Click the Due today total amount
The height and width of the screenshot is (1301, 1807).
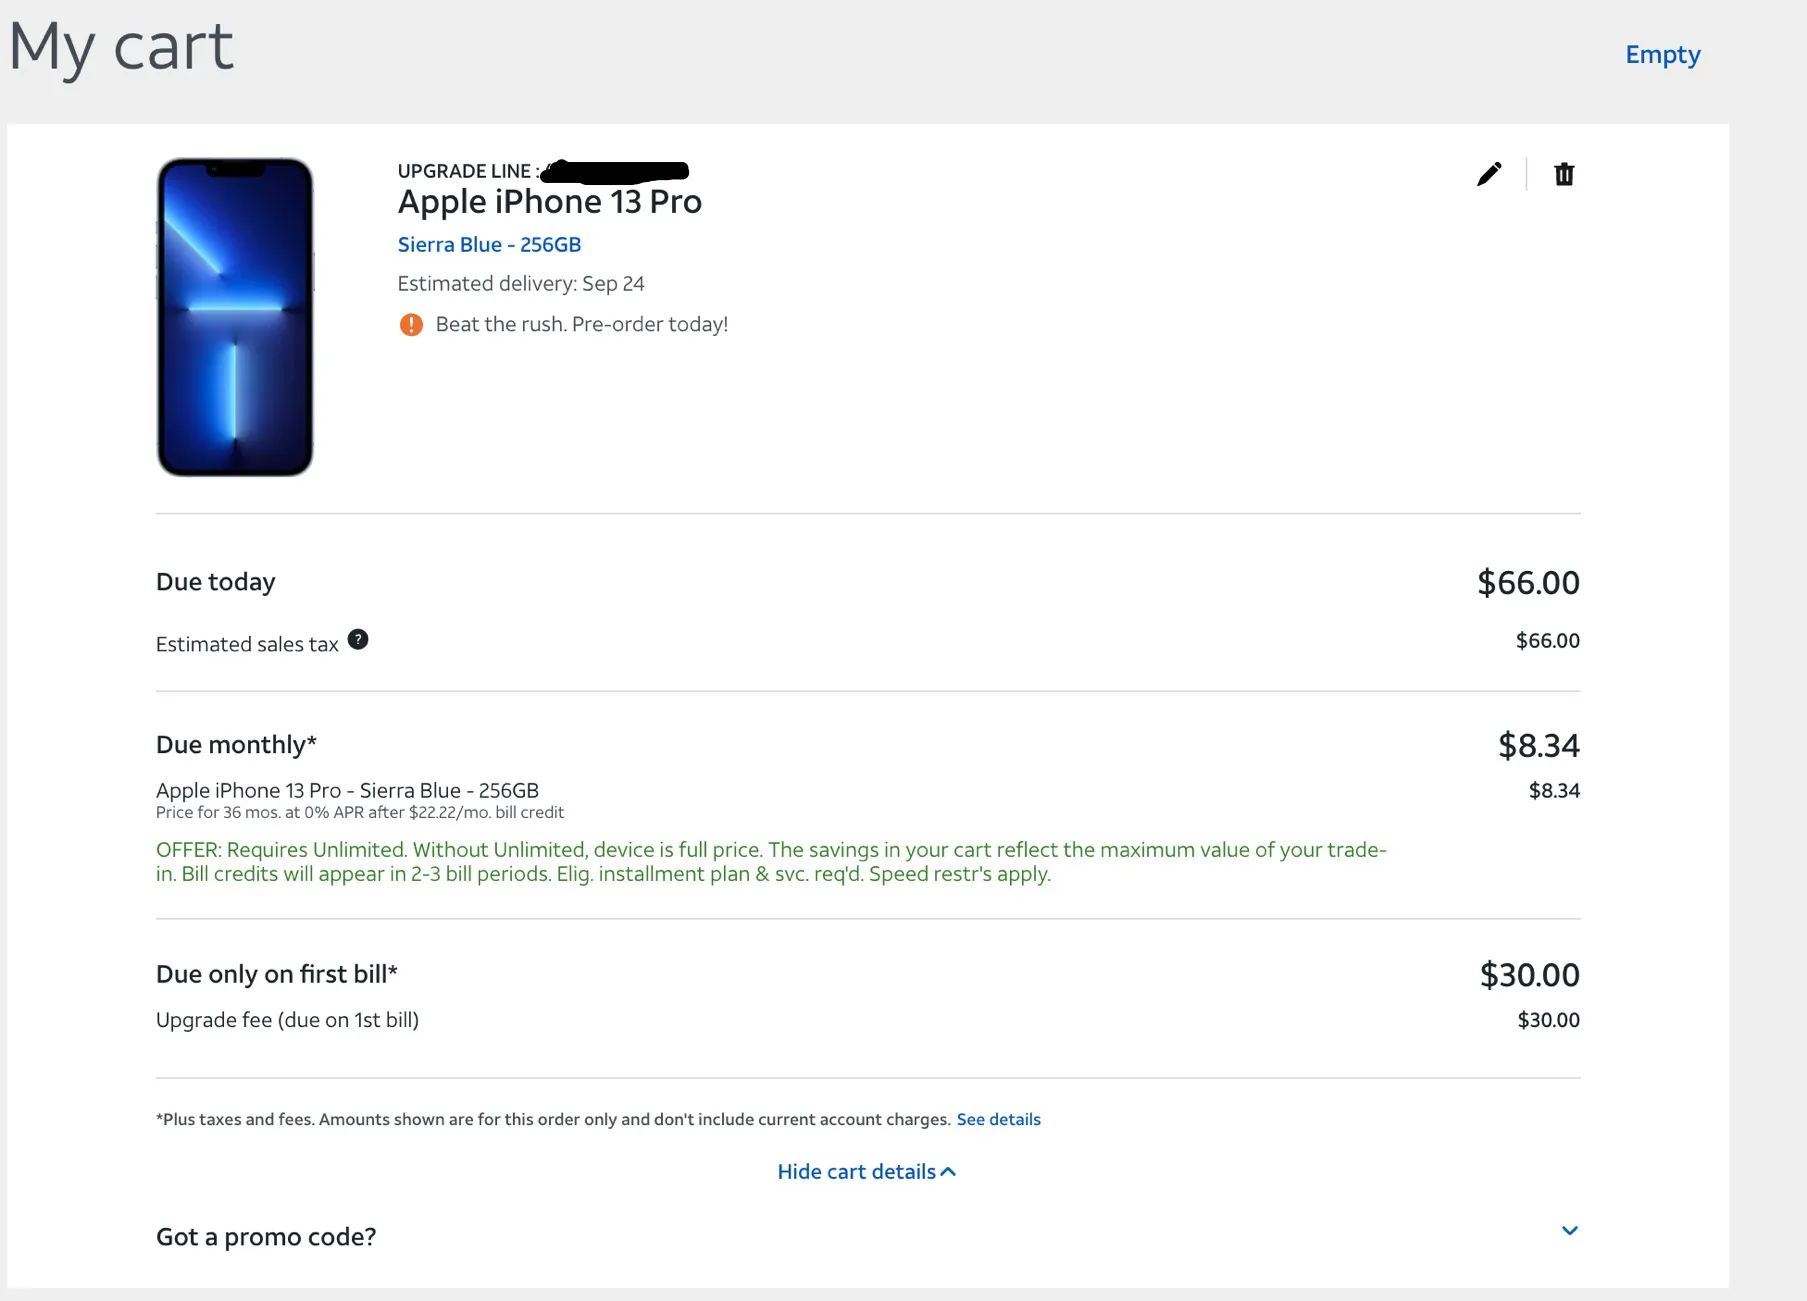click(1528, 583)
